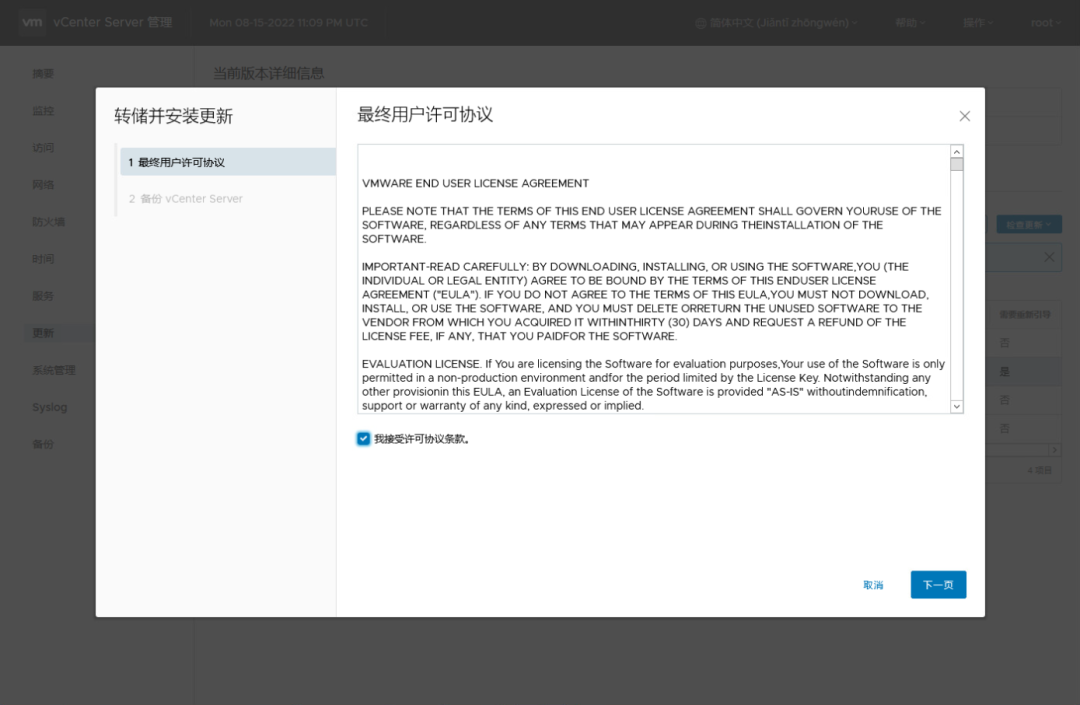1080x705 pixels.
Task: Open 系统管理 in the sidebar
Action: click(x=54, y=370)
